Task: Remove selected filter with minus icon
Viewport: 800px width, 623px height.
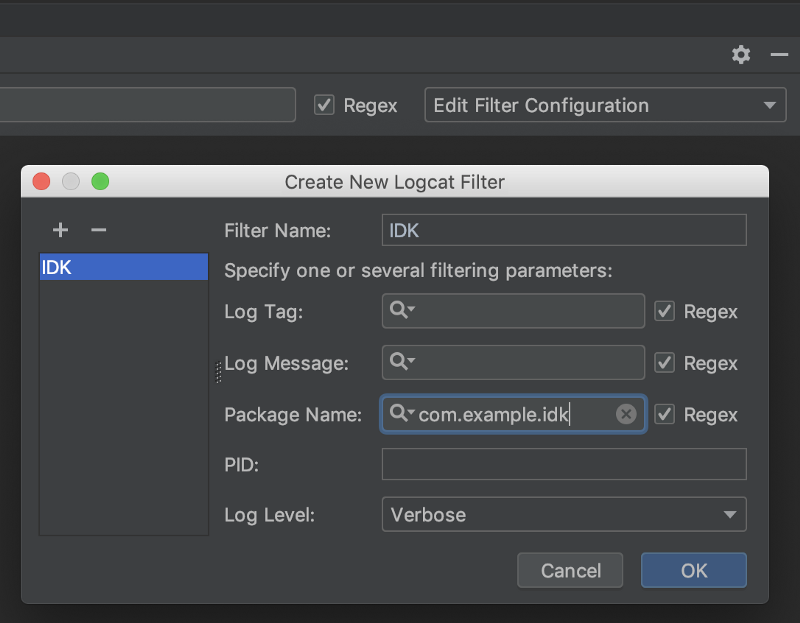Action: click(x=98, y=230)
